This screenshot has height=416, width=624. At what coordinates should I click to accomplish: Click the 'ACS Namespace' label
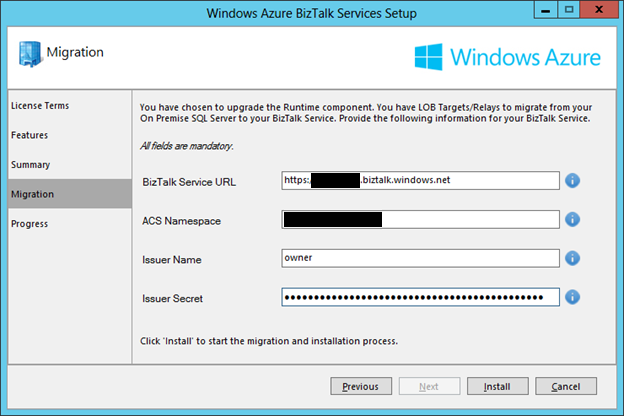(181, 221)
